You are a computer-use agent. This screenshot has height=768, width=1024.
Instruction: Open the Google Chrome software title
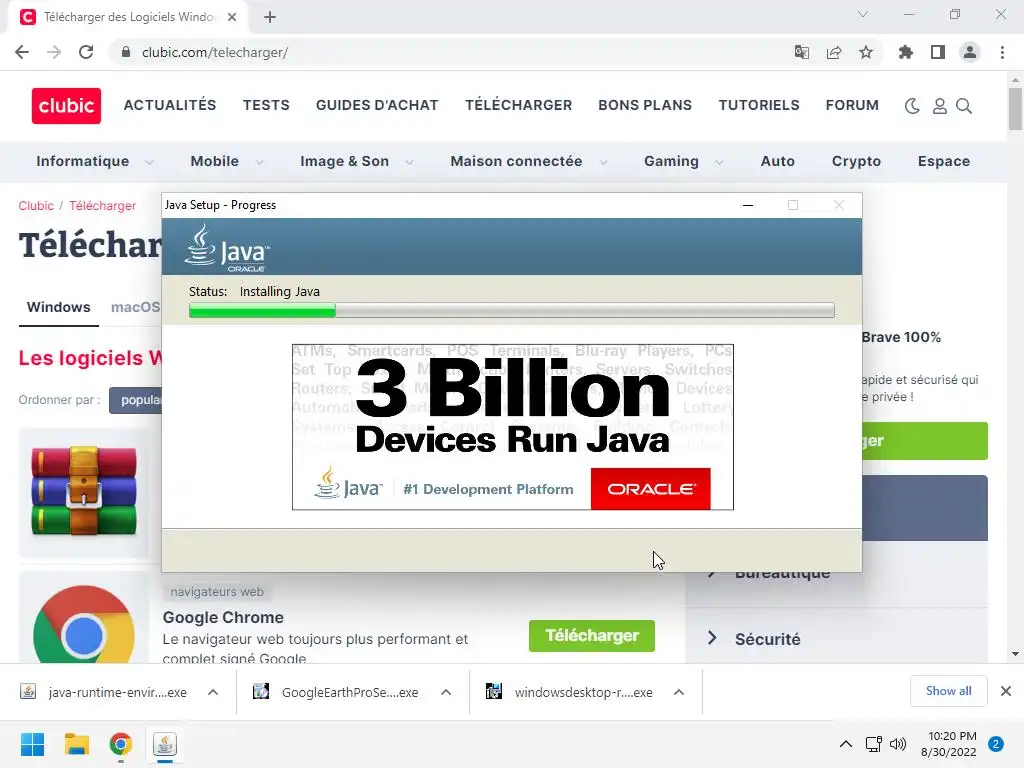tap(223, 617)
